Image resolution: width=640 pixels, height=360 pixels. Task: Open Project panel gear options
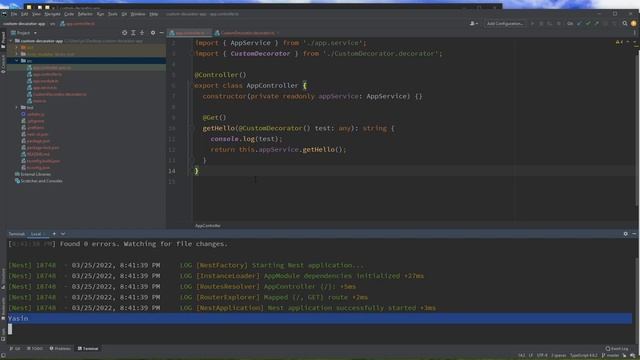click(x=153, y=33)
